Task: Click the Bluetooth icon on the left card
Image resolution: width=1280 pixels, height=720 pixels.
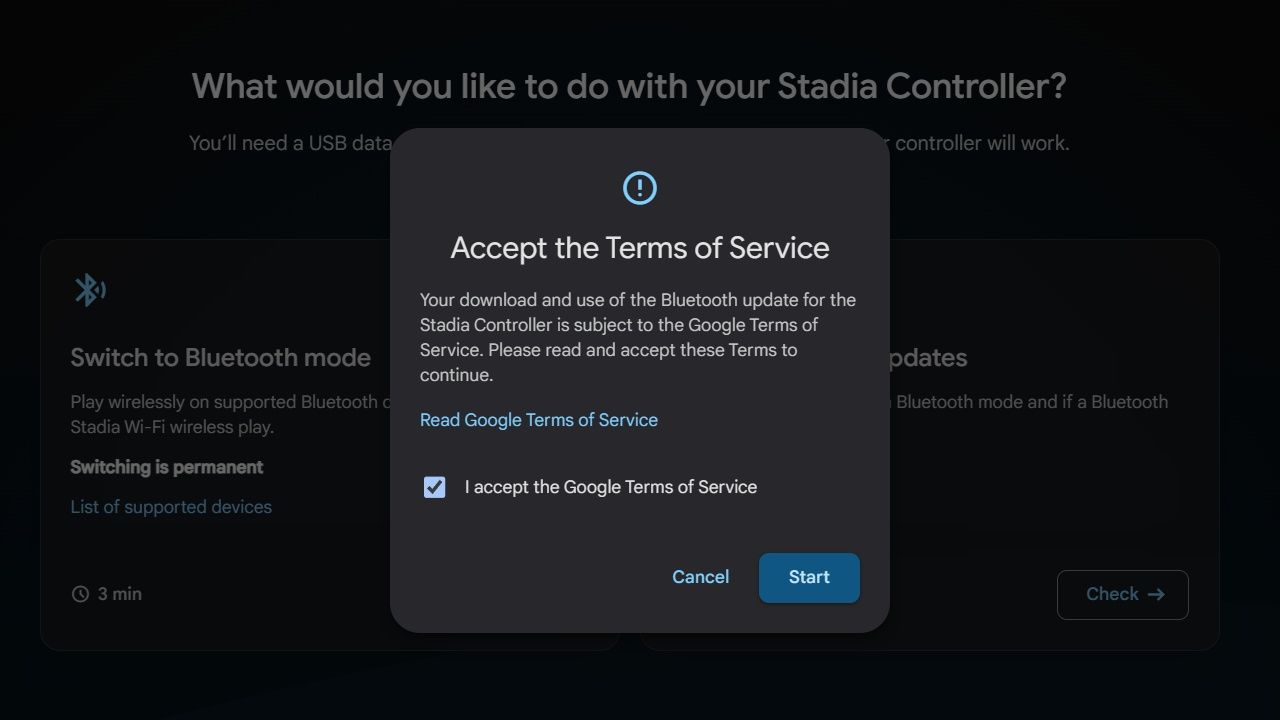Action: (x=89, y=290)
